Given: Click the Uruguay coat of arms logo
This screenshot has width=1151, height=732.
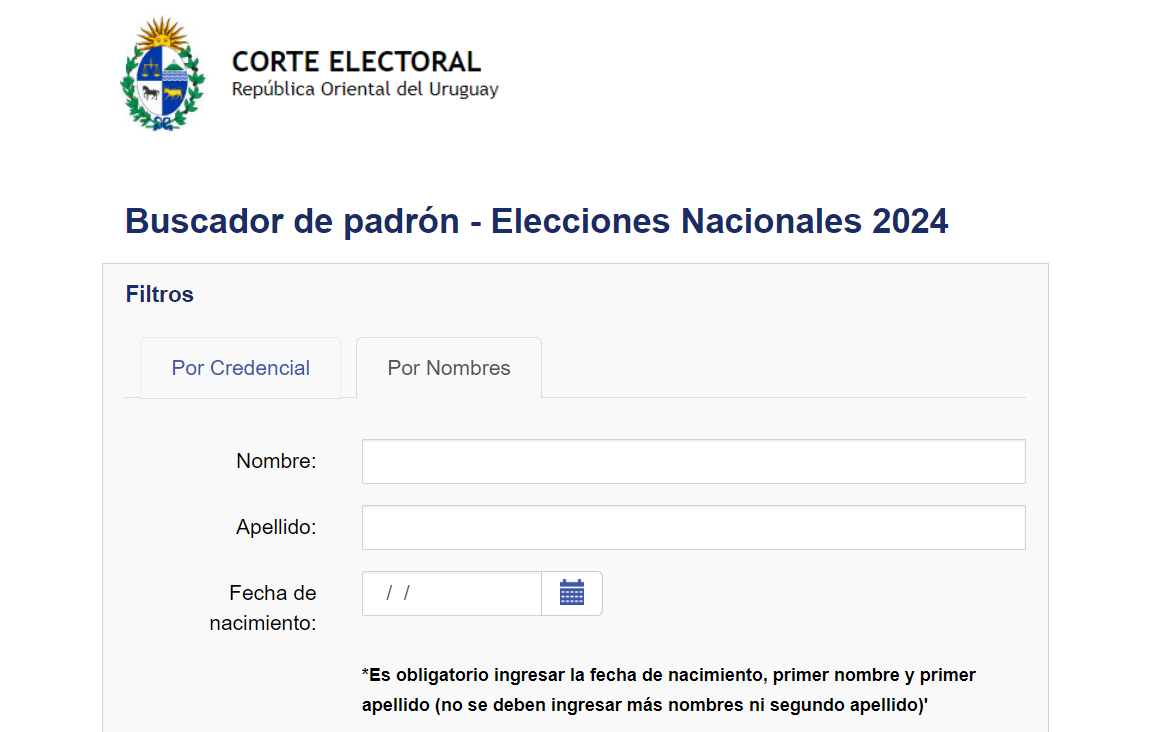Looking at the screenshot, I should [x=162, y=74].
